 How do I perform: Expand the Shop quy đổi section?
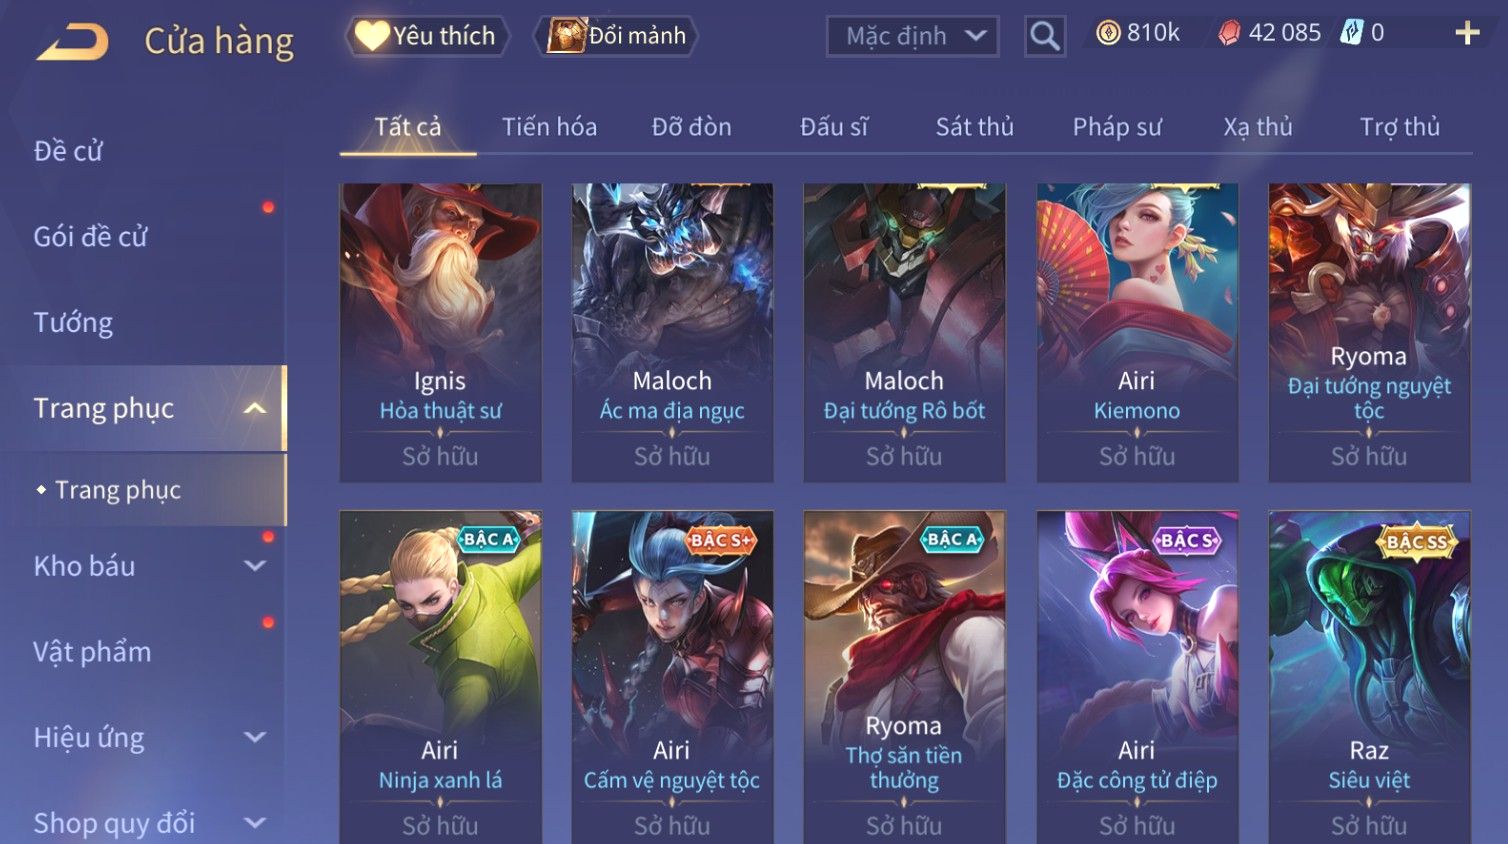pos(255,823)
